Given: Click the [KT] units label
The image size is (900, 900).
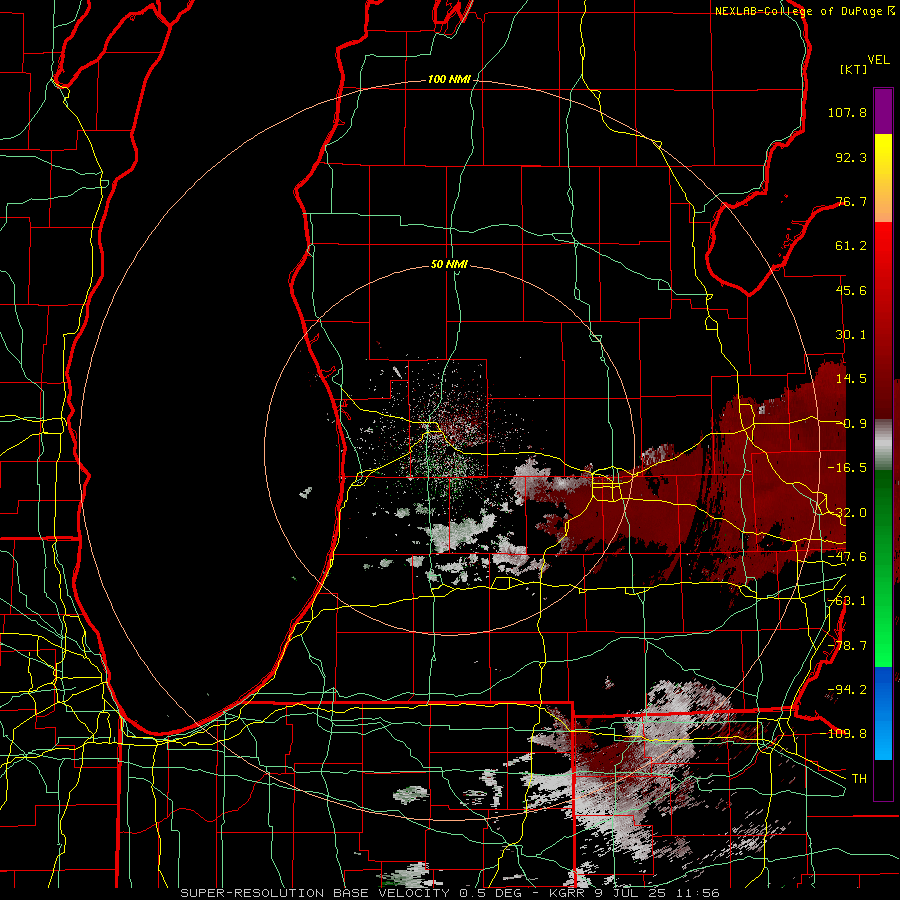Looking at the screenshot, I should coord(853,69).
